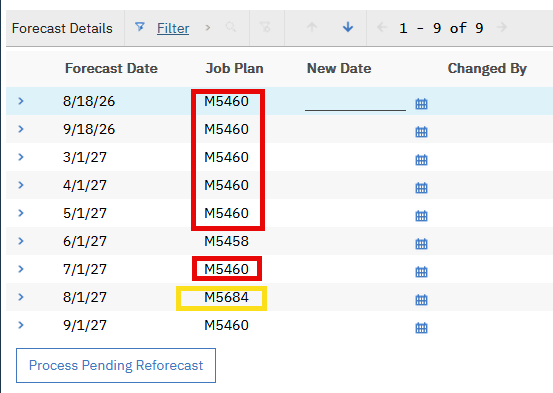The image size is (553, 393).
Task: Select M5460 in the 3/1/27 row
Action: tap(226, 157)
